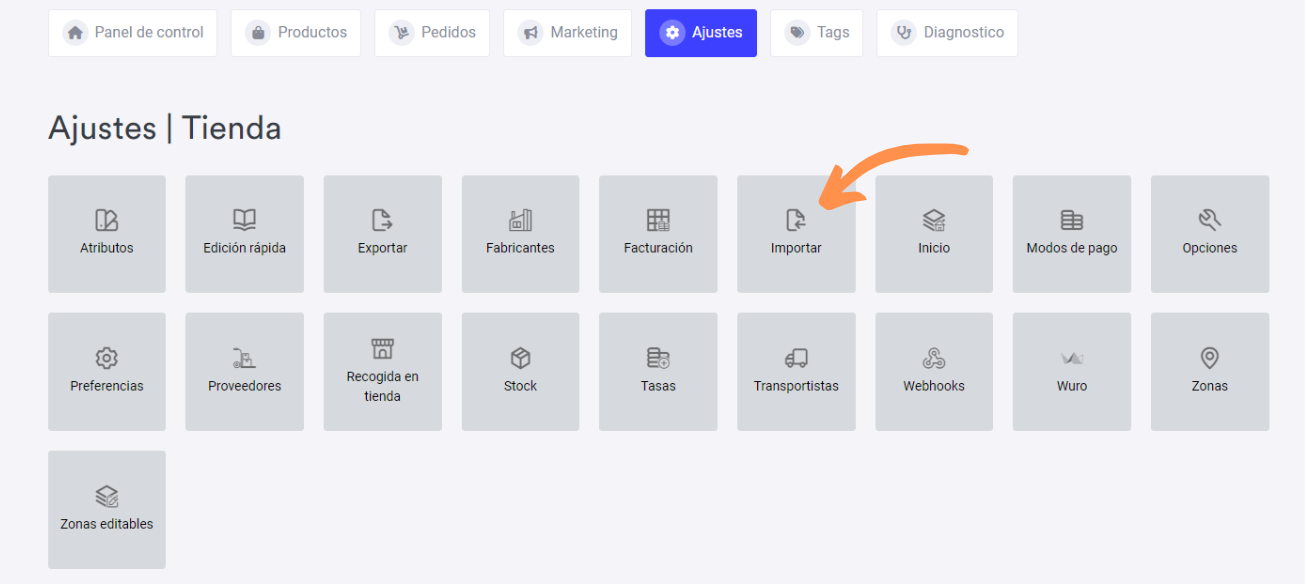Click the Transportistas truck icon tile
This screenshot has height=584, width=1307.
pos(796,372)
